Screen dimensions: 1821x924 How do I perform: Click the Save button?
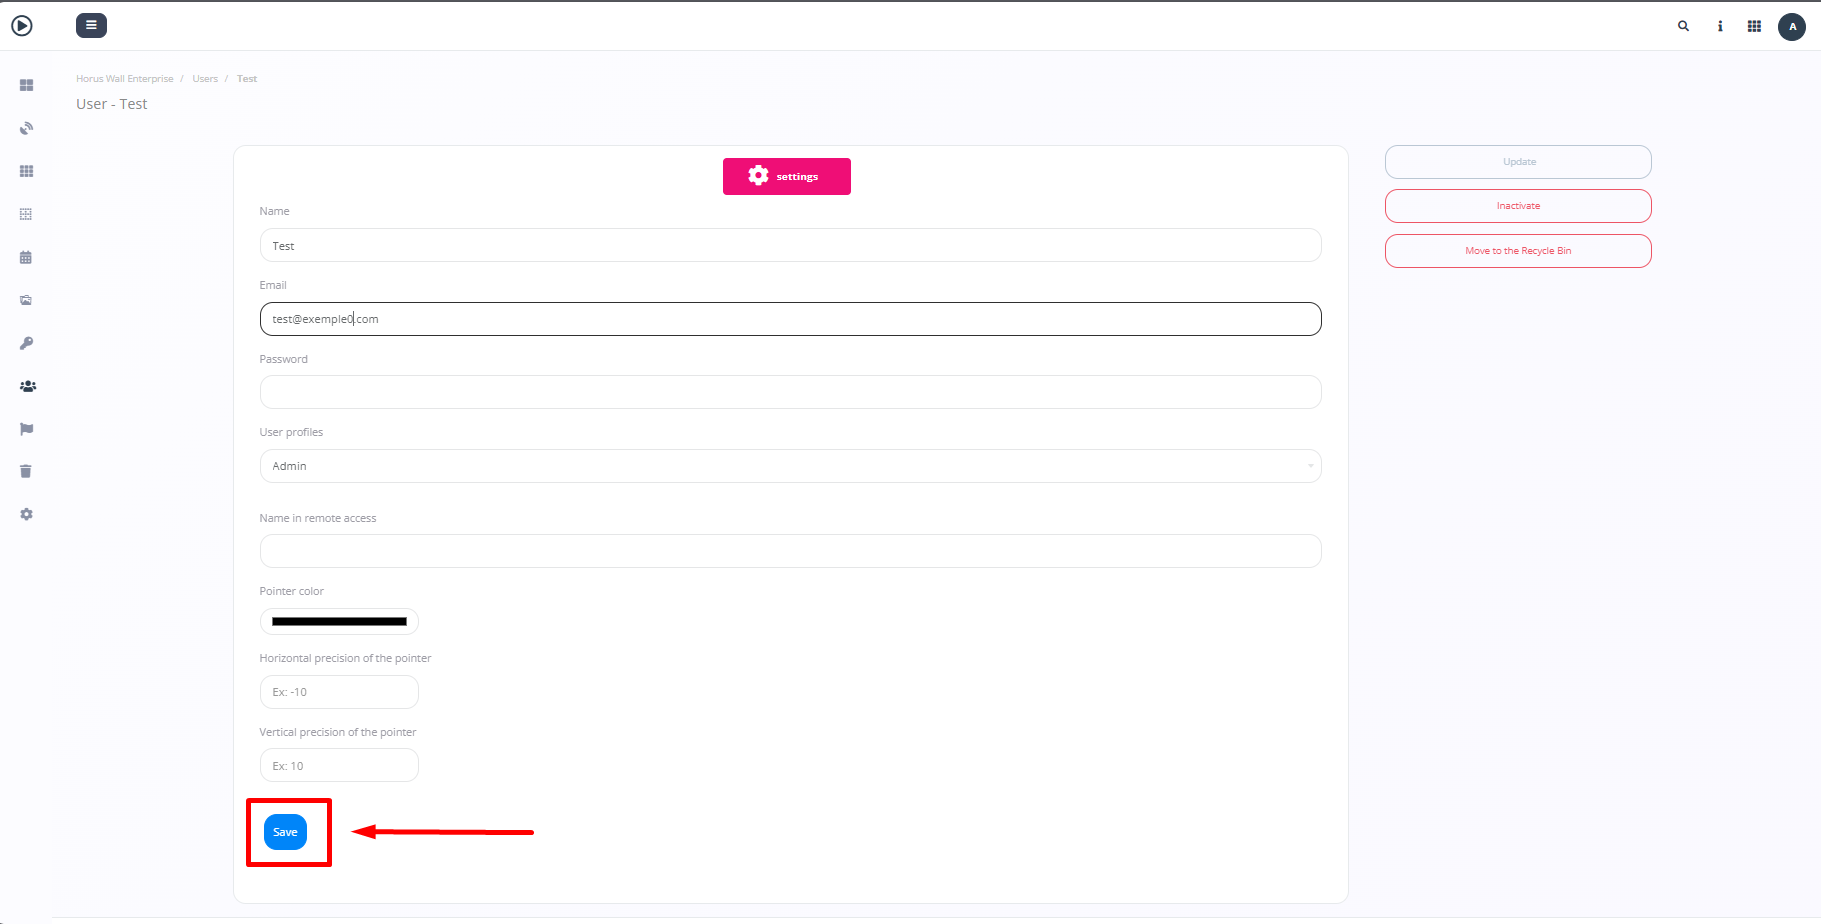tap(286, 831)
